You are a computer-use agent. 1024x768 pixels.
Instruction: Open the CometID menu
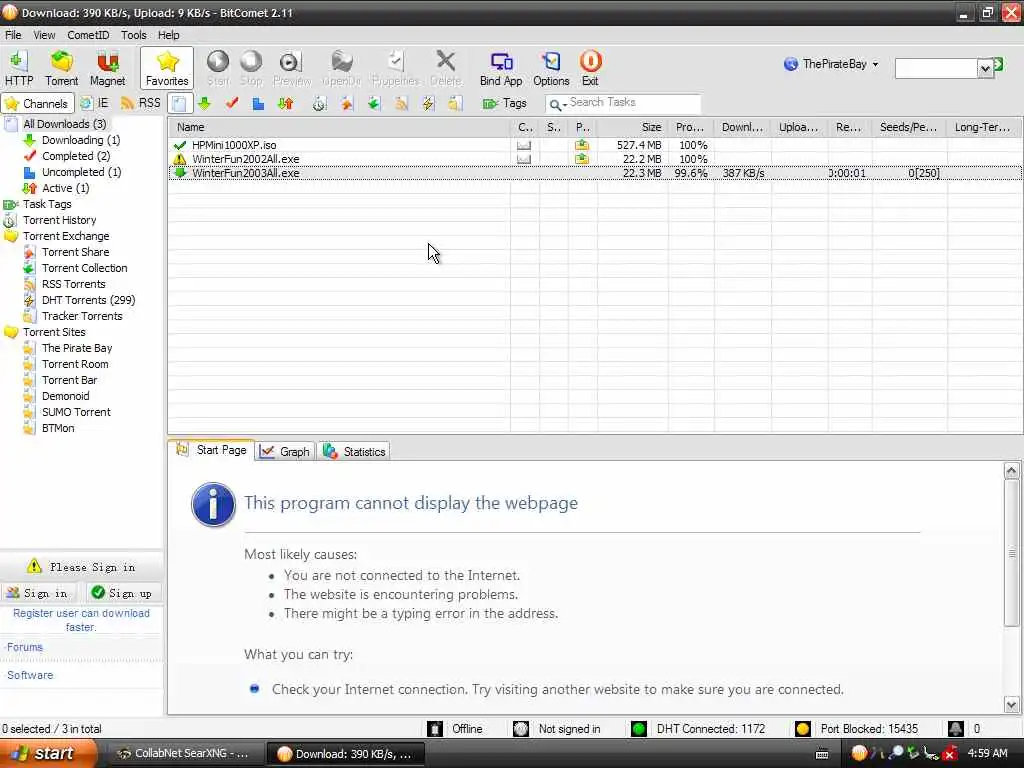point(88,35)
